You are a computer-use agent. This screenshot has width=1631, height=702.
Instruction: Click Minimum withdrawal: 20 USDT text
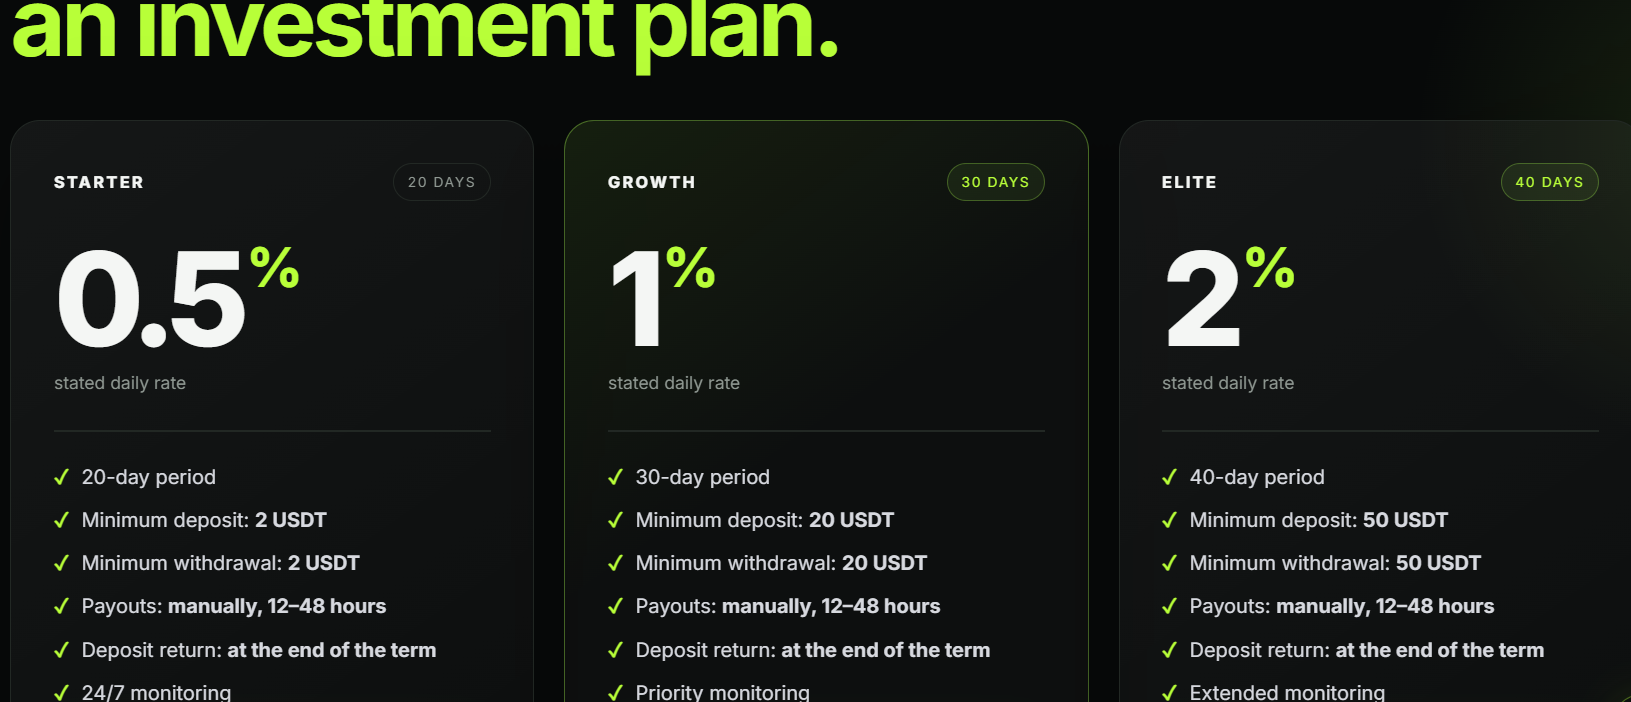[x=781, y=564]
